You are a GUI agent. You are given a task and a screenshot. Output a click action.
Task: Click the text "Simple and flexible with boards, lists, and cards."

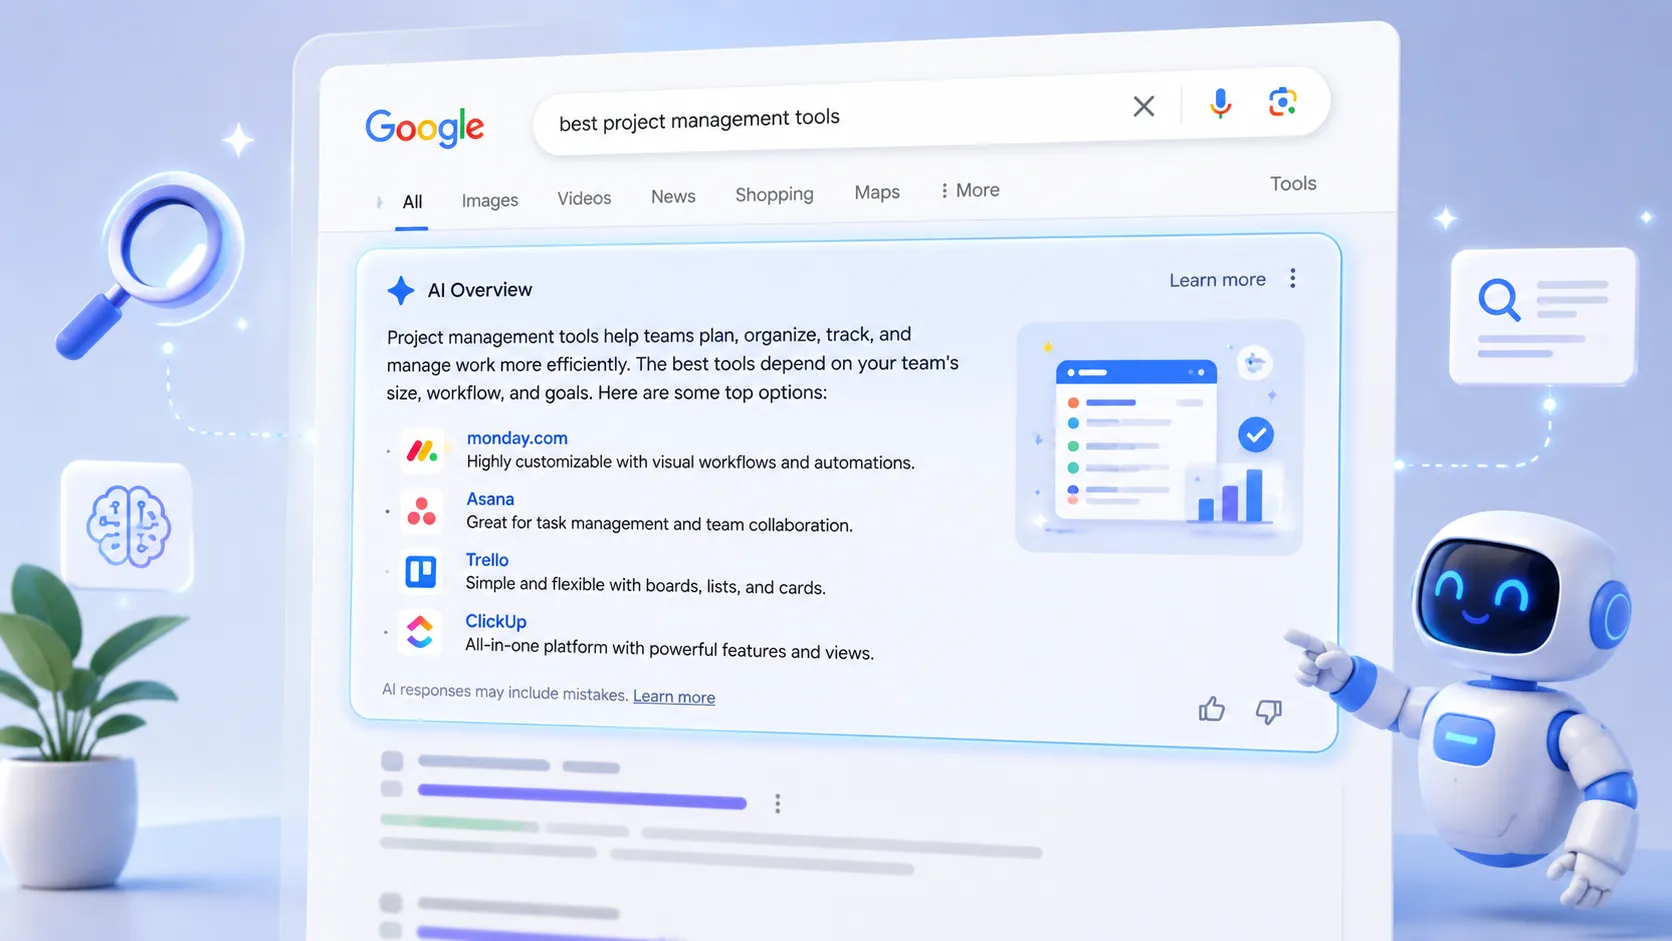(645, 585)
